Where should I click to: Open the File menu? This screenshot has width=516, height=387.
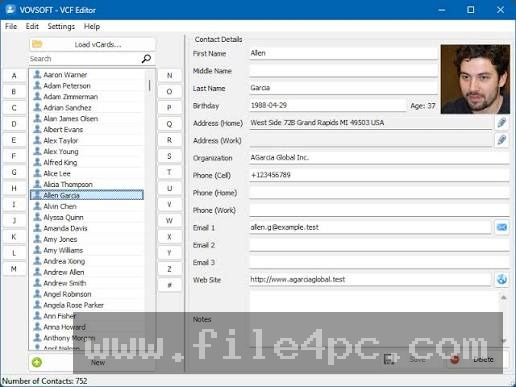(x=11, y=26)
